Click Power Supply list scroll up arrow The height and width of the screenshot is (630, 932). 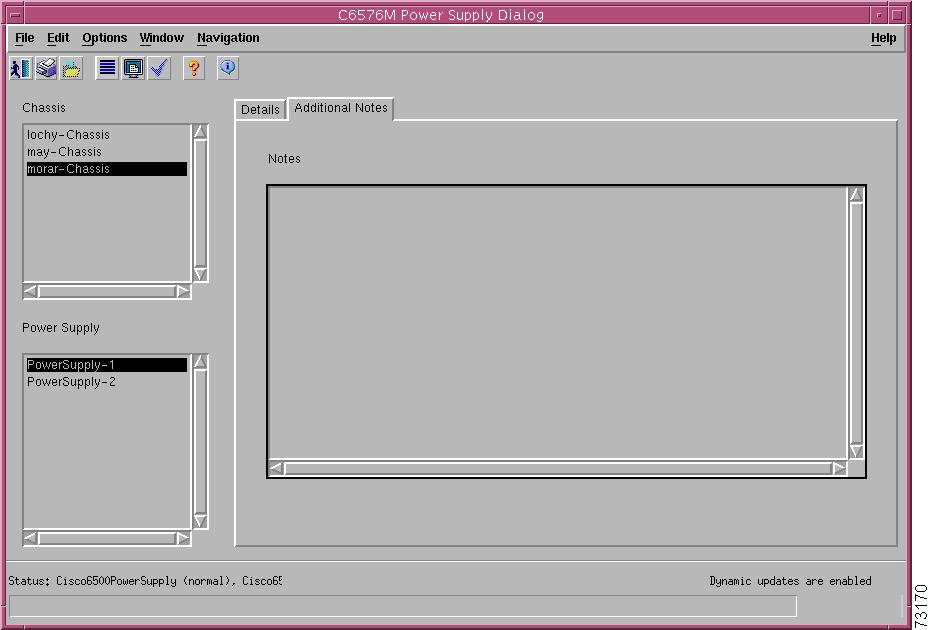click(x=200, y=361)
